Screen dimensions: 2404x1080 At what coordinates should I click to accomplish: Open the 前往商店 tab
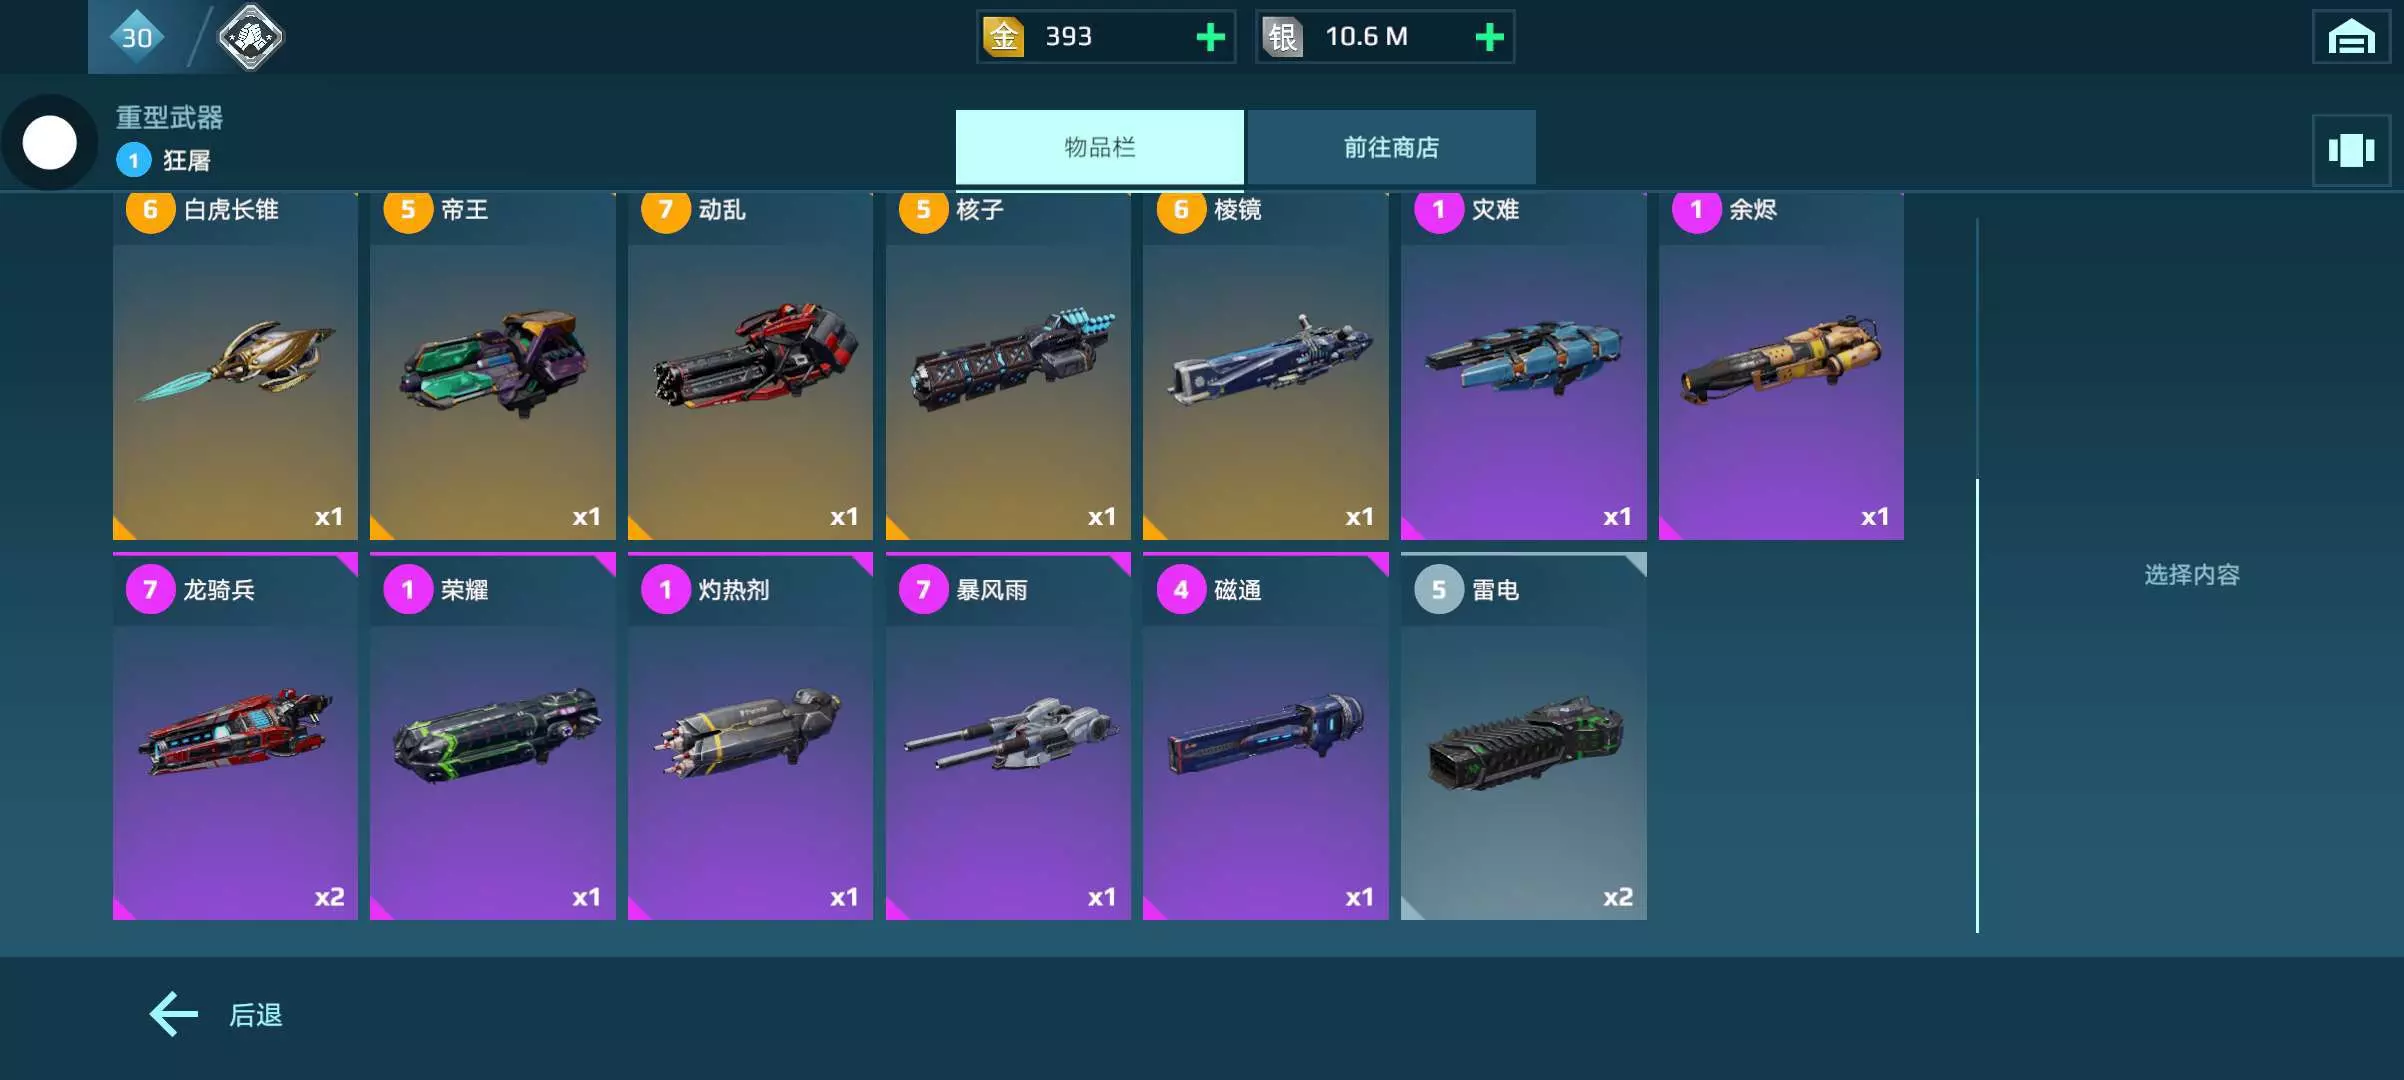pos(1391,147)
